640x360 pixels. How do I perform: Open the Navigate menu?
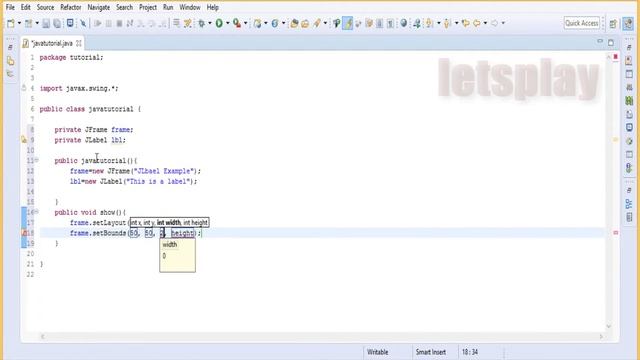tap(98, 7)
